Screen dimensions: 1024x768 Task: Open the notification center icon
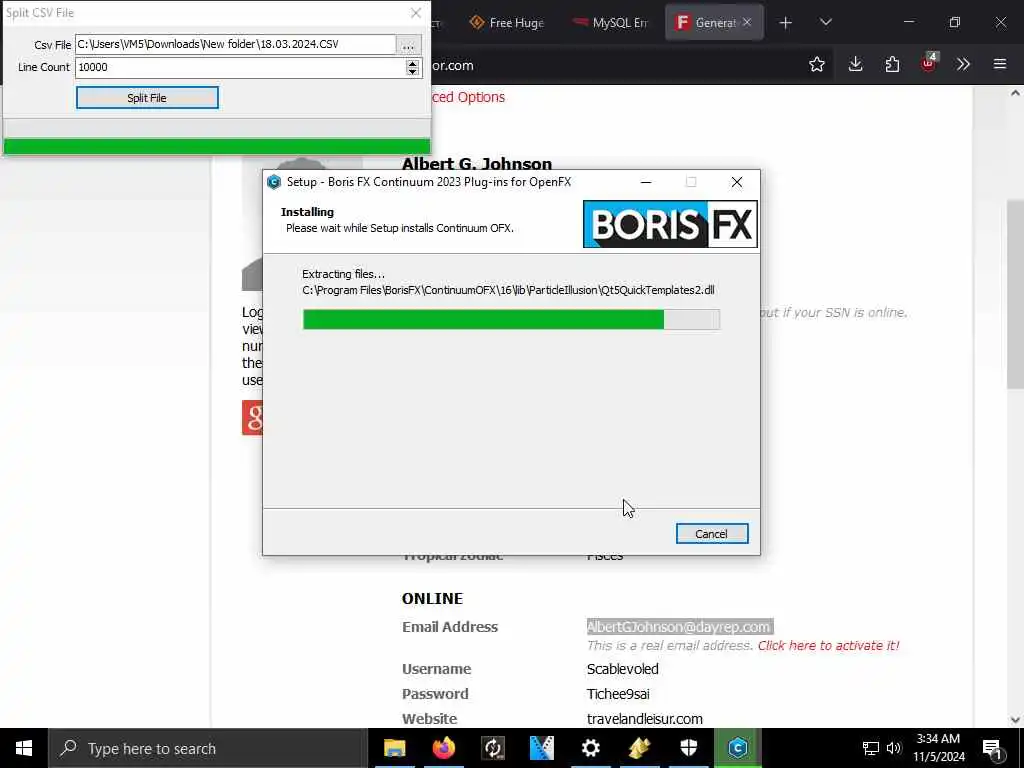tap(992, 748)
